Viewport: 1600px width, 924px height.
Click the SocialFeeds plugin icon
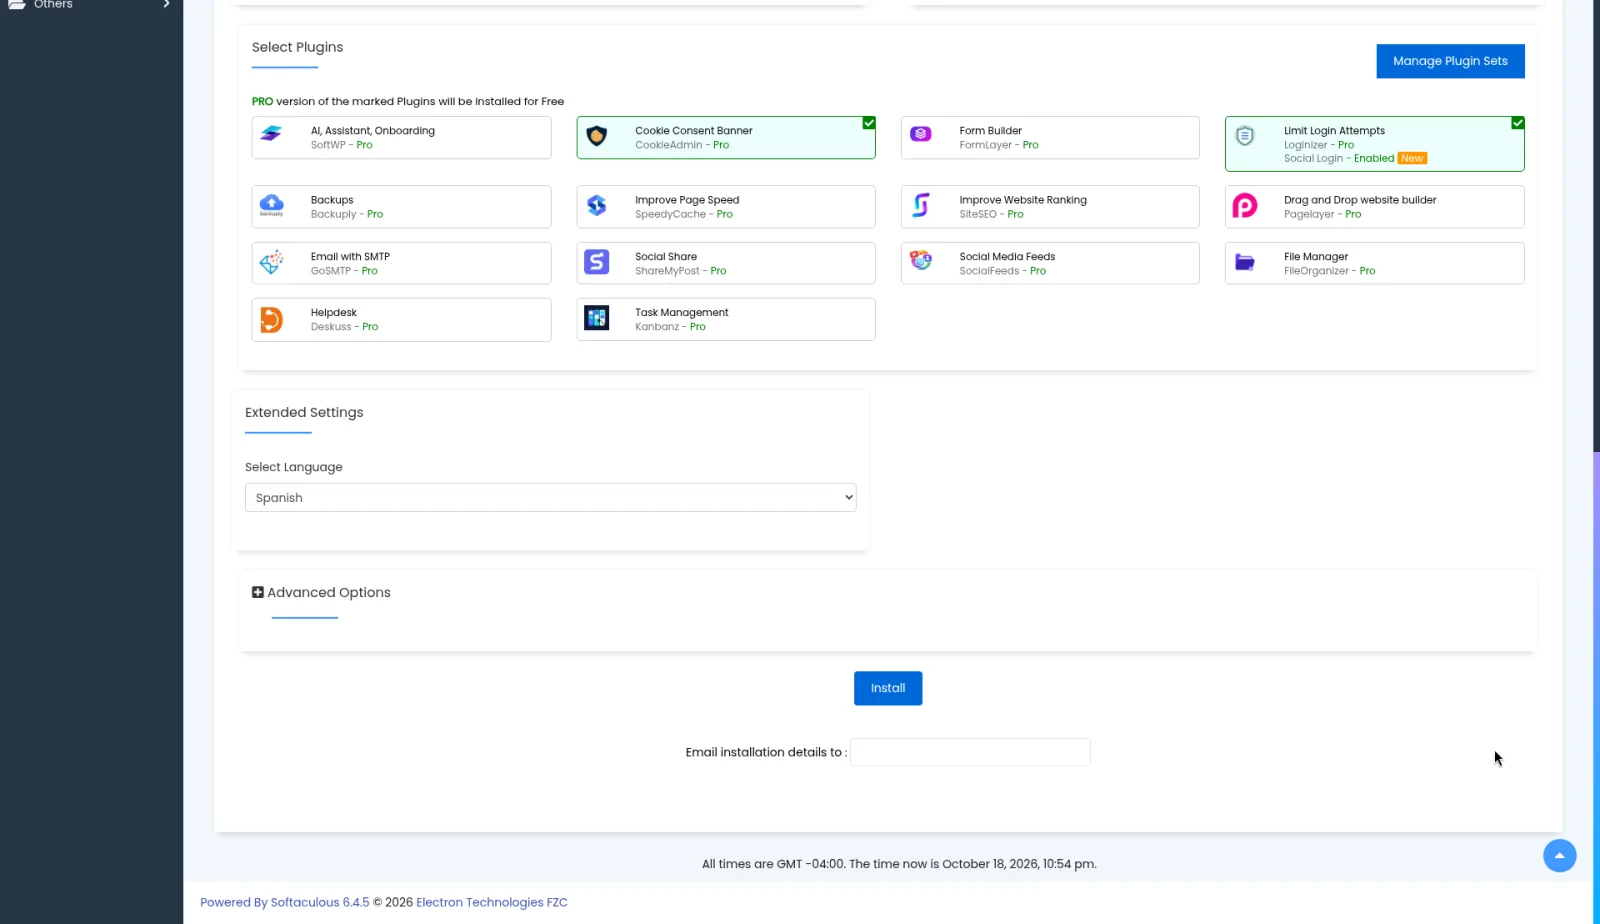(921, 260)
